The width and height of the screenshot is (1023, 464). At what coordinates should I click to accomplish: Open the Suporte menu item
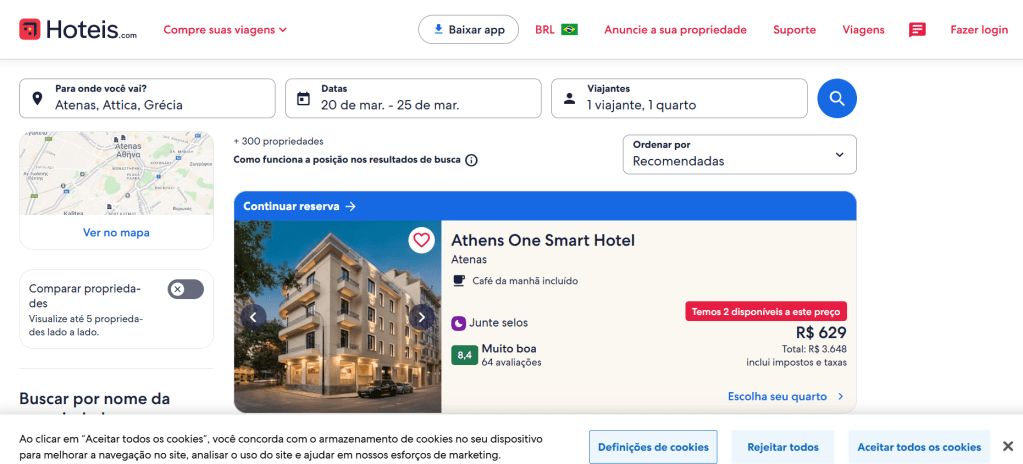click(x=794, y=30)
